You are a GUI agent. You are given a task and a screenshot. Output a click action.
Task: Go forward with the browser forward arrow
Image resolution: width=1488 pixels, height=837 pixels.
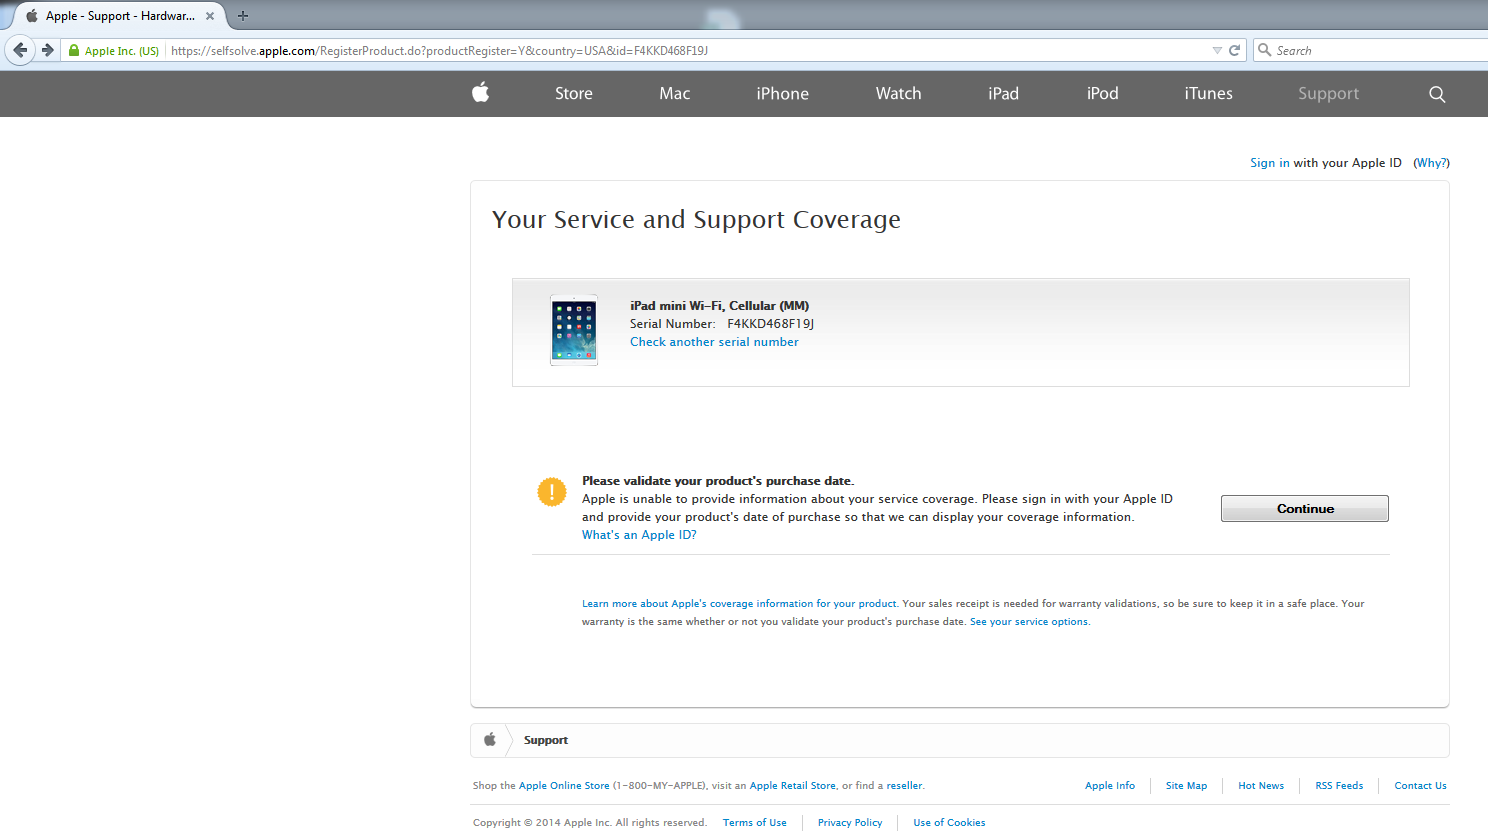point(47,50)
